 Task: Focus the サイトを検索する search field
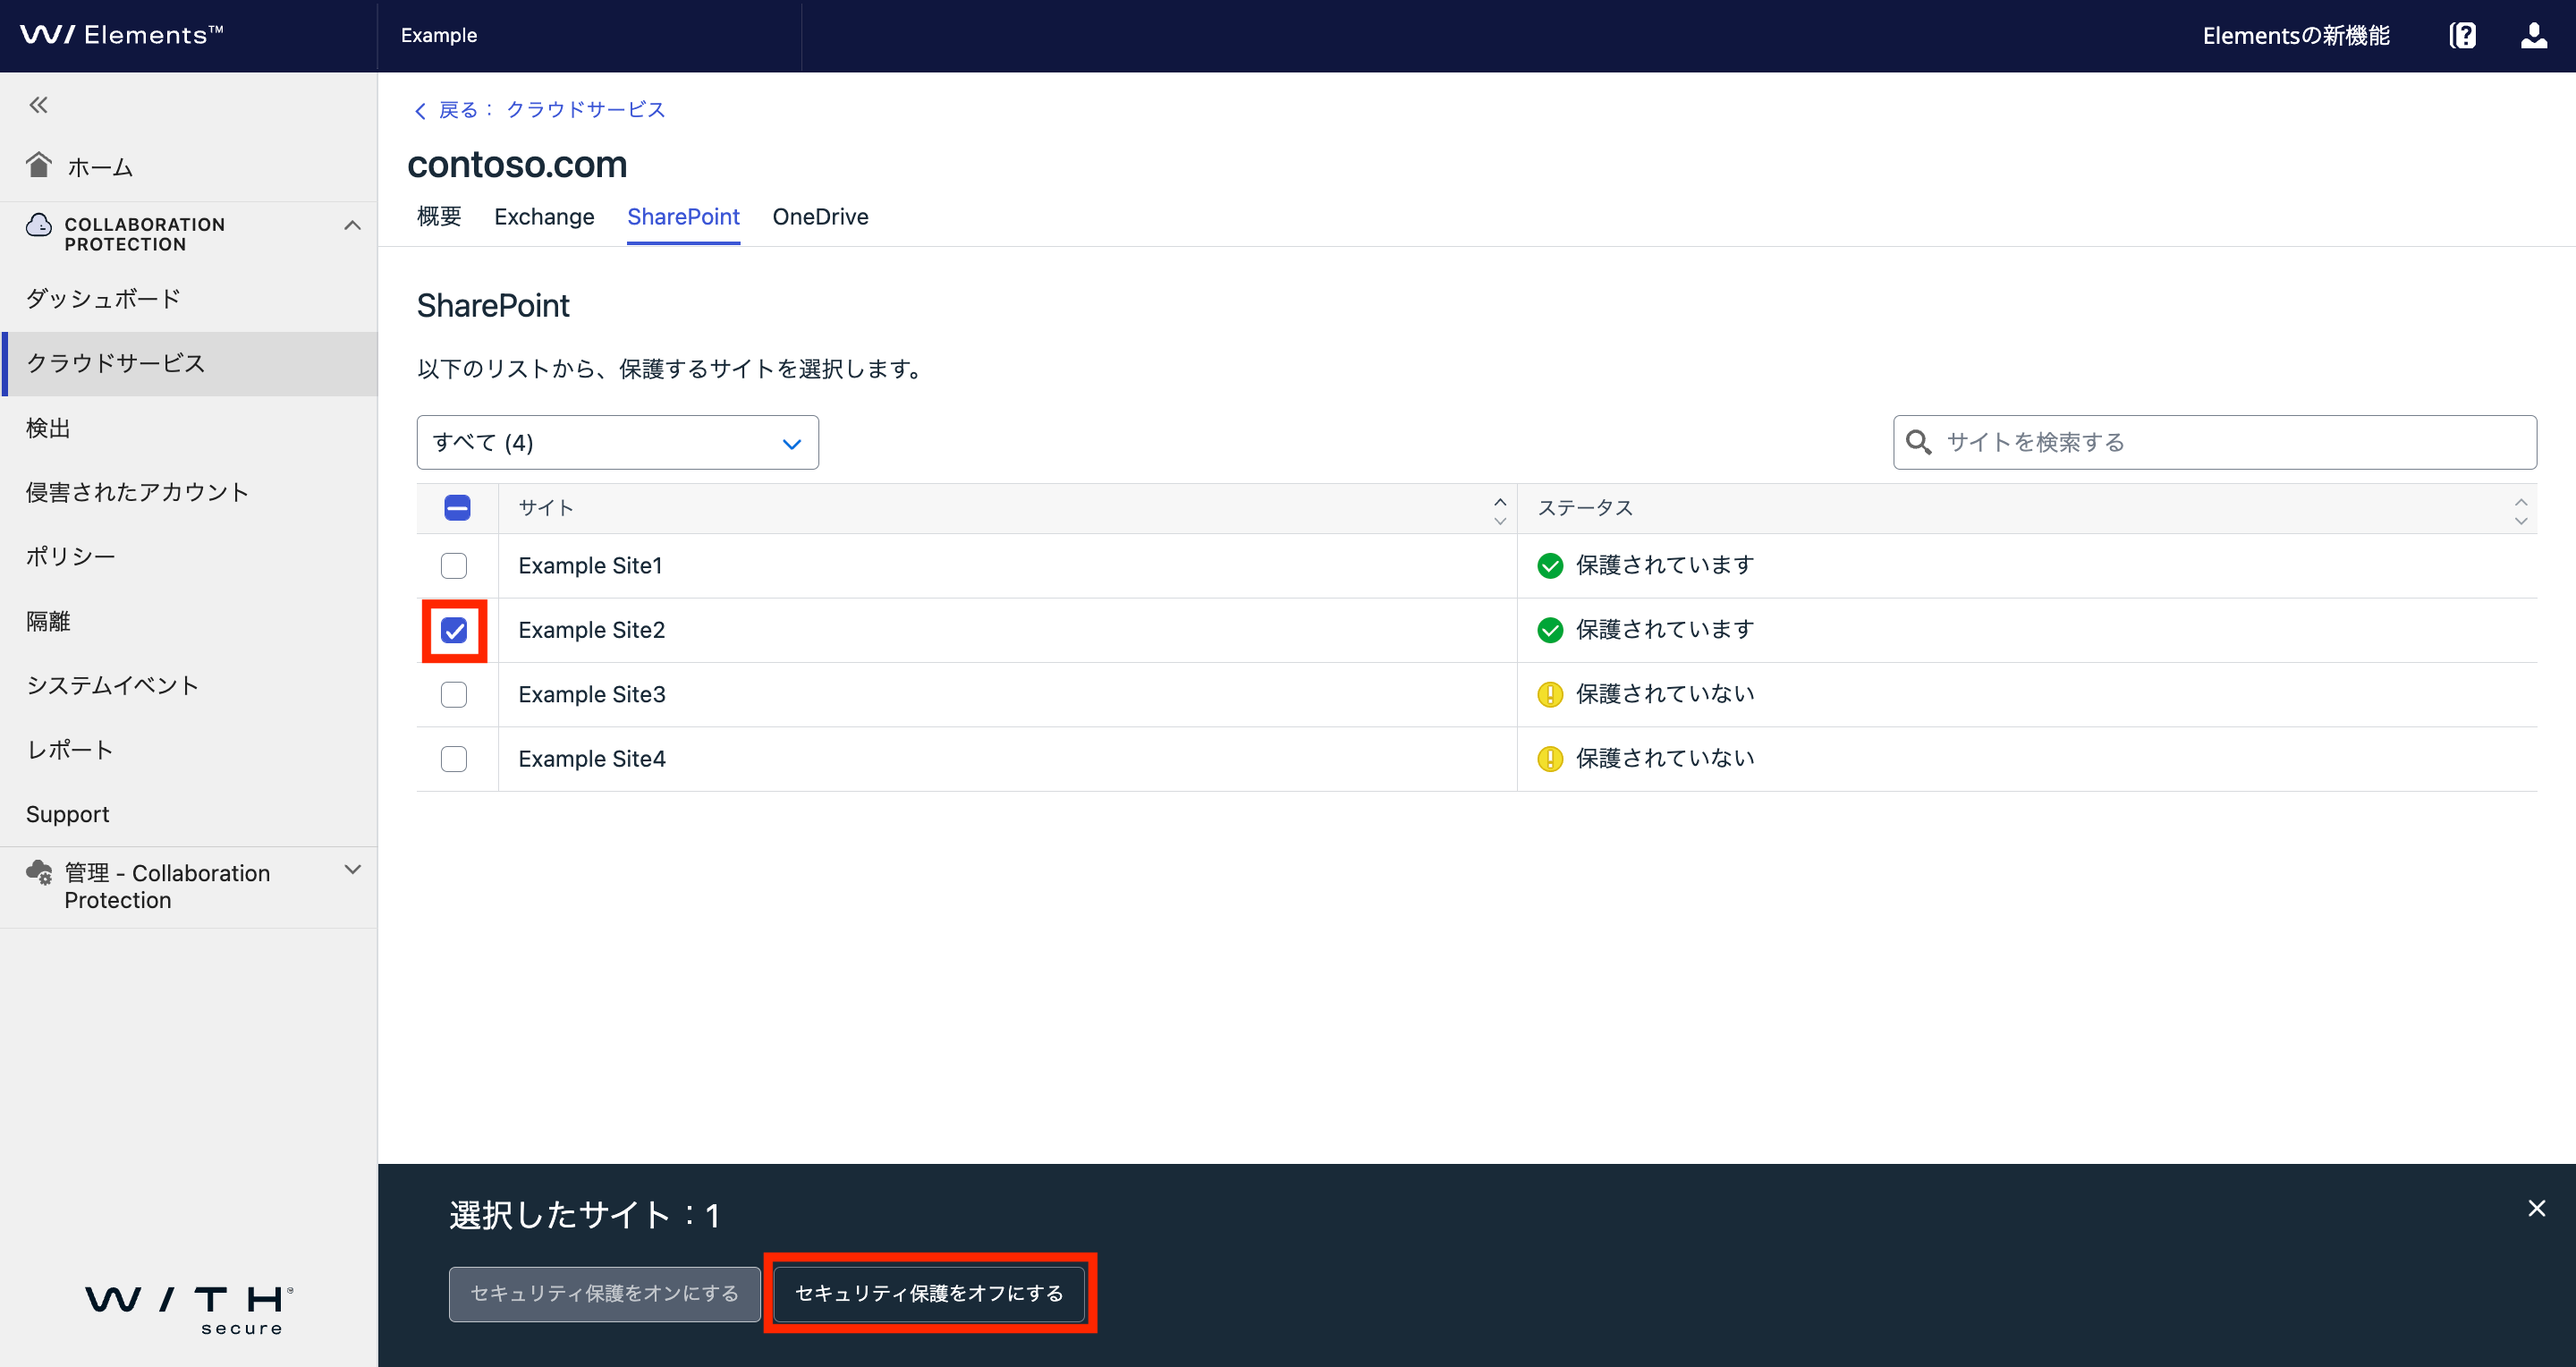(x=2214, y=442)
